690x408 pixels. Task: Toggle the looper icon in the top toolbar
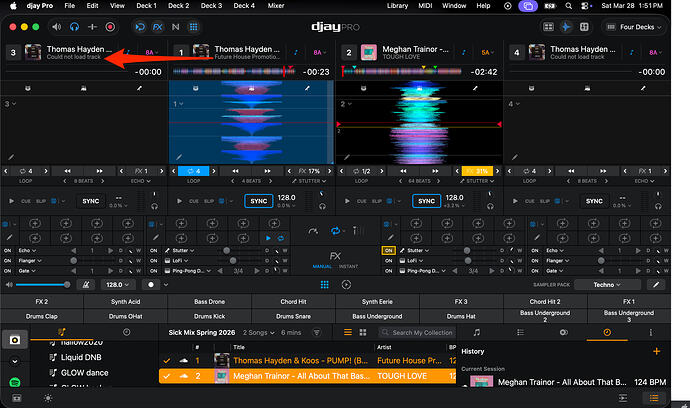140,27
